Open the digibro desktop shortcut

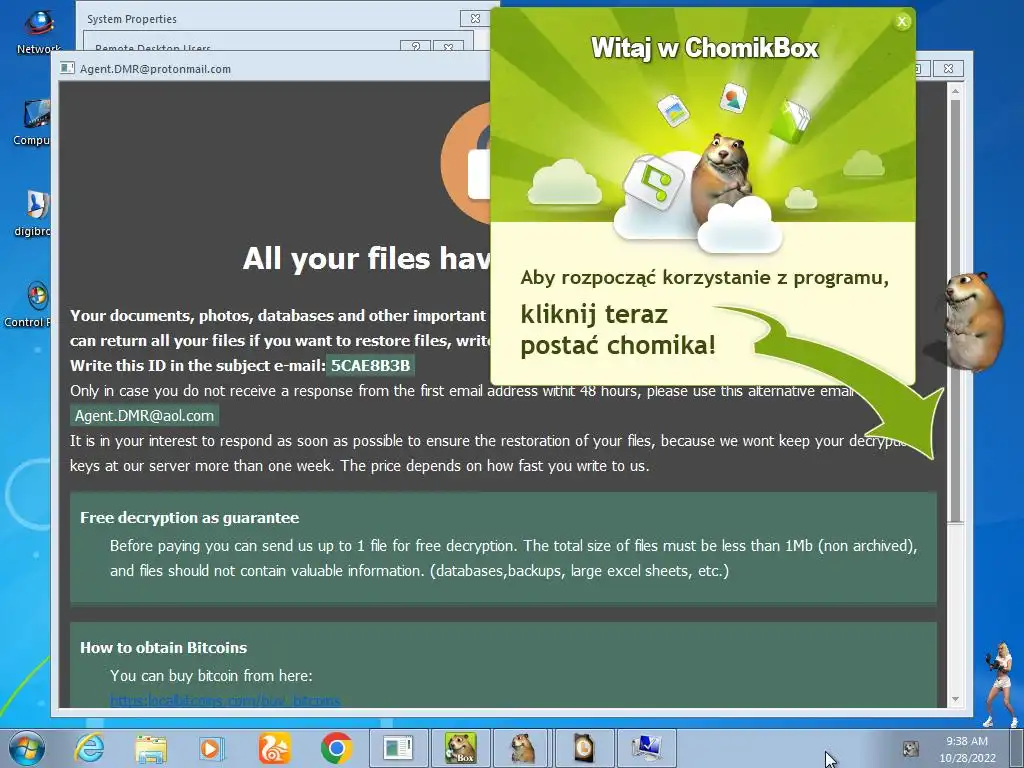(33, 214)
